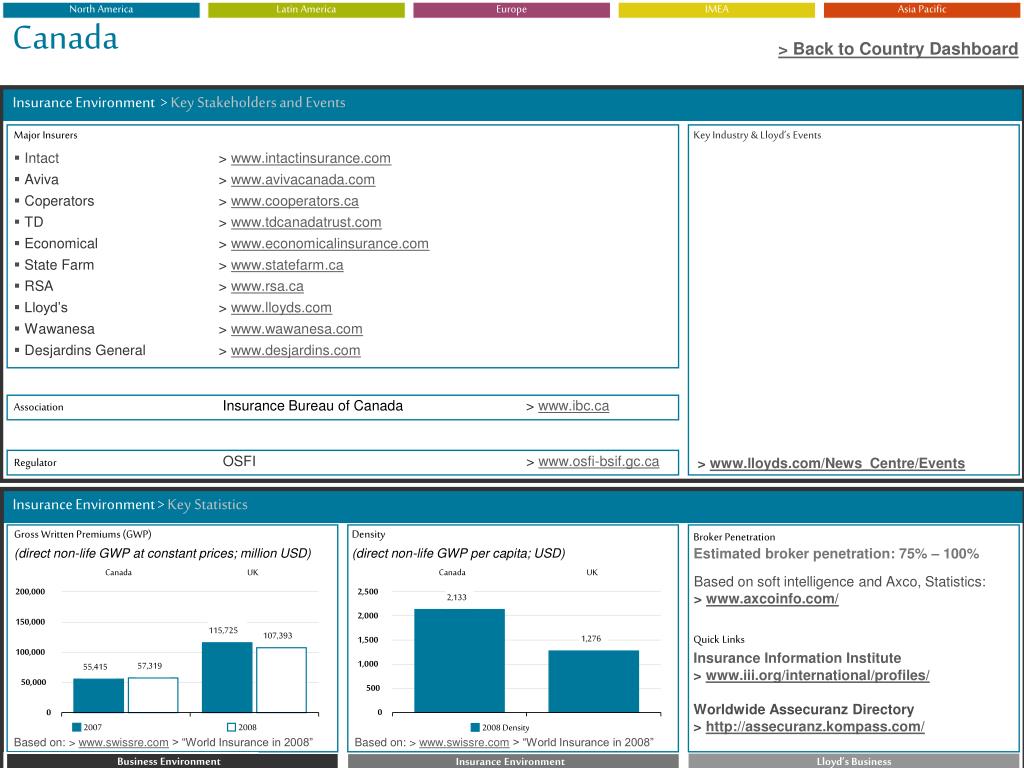Open Lloyd's News Centre Events link
Viewport: 1024px width, 768px height.
click(x=837, y=464)
